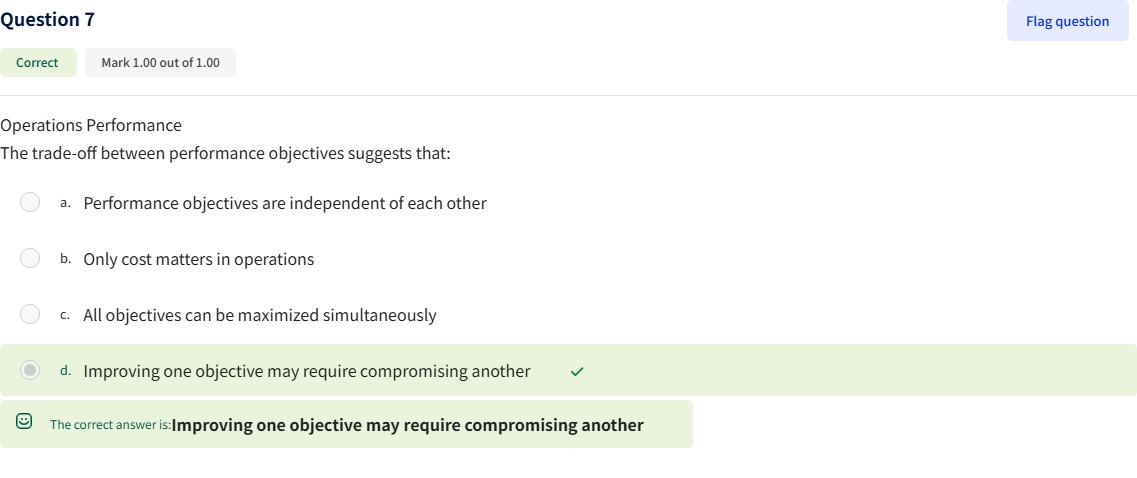Select the radio button for option c
The height and width of the screenshot is (478, 1137).
(x=31, y=315)
